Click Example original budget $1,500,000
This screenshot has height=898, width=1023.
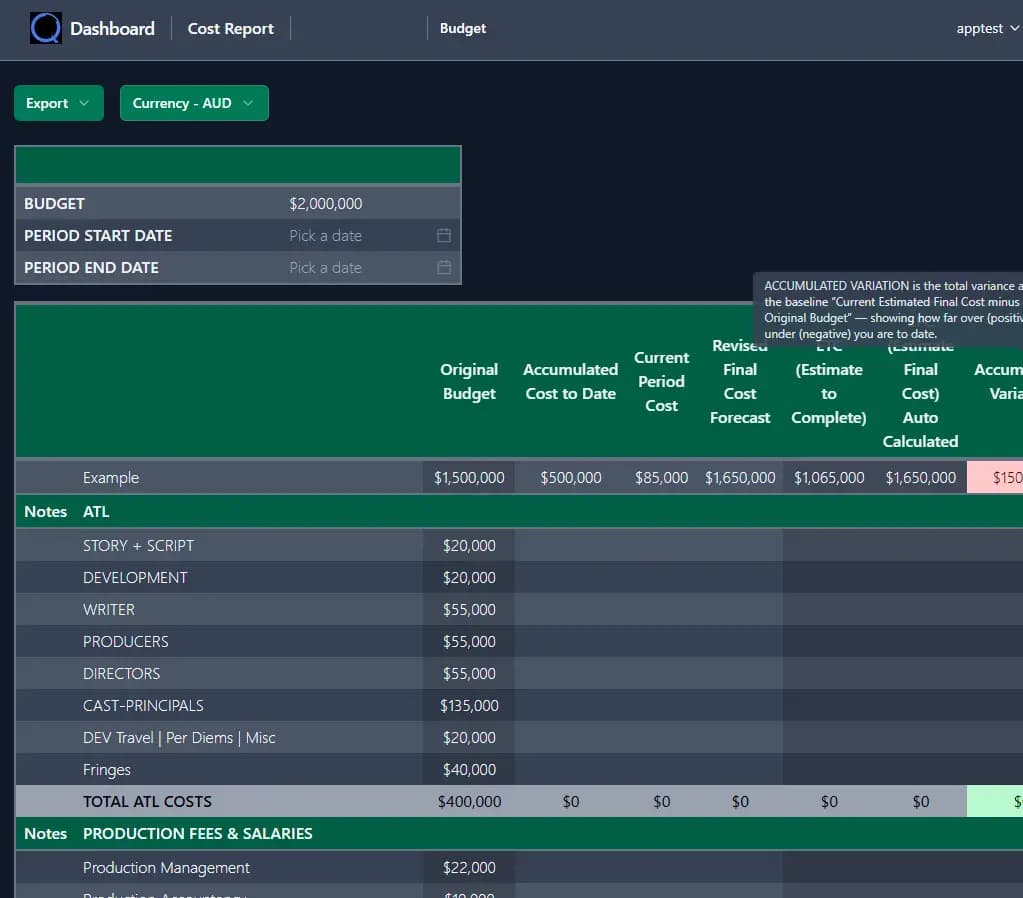click(x=469, y=478)
